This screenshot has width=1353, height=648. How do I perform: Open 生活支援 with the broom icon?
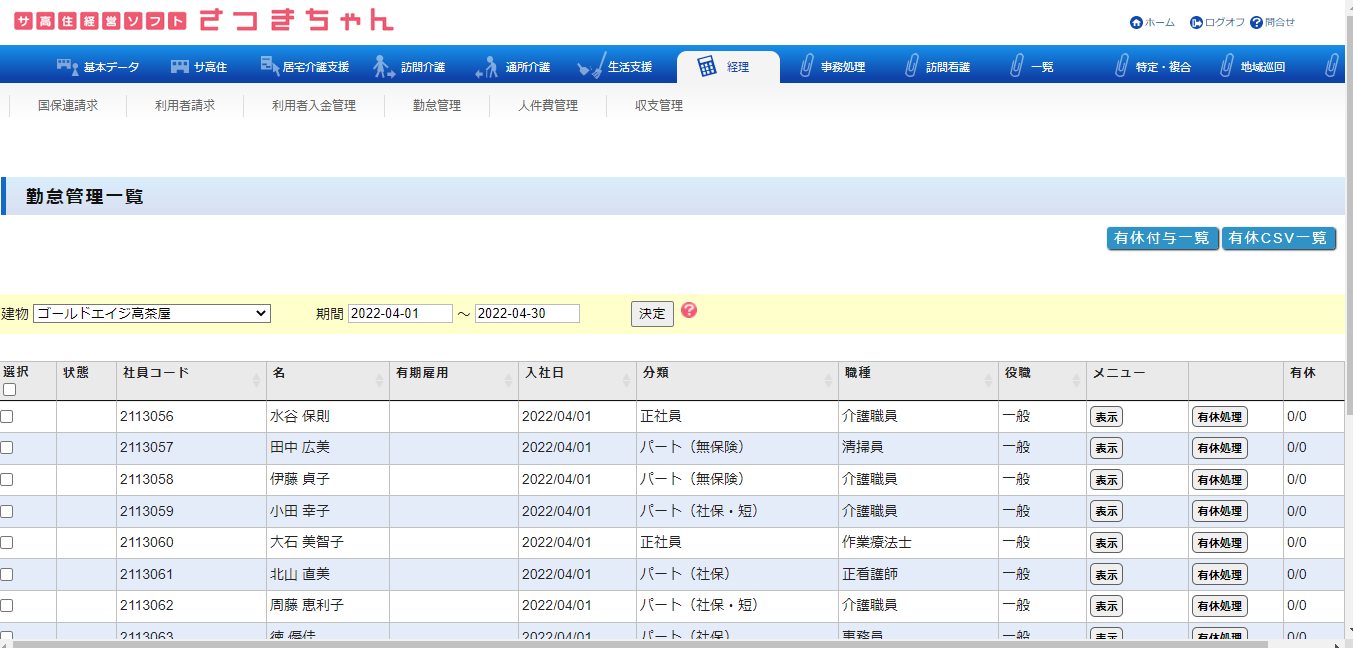(591, 67)
